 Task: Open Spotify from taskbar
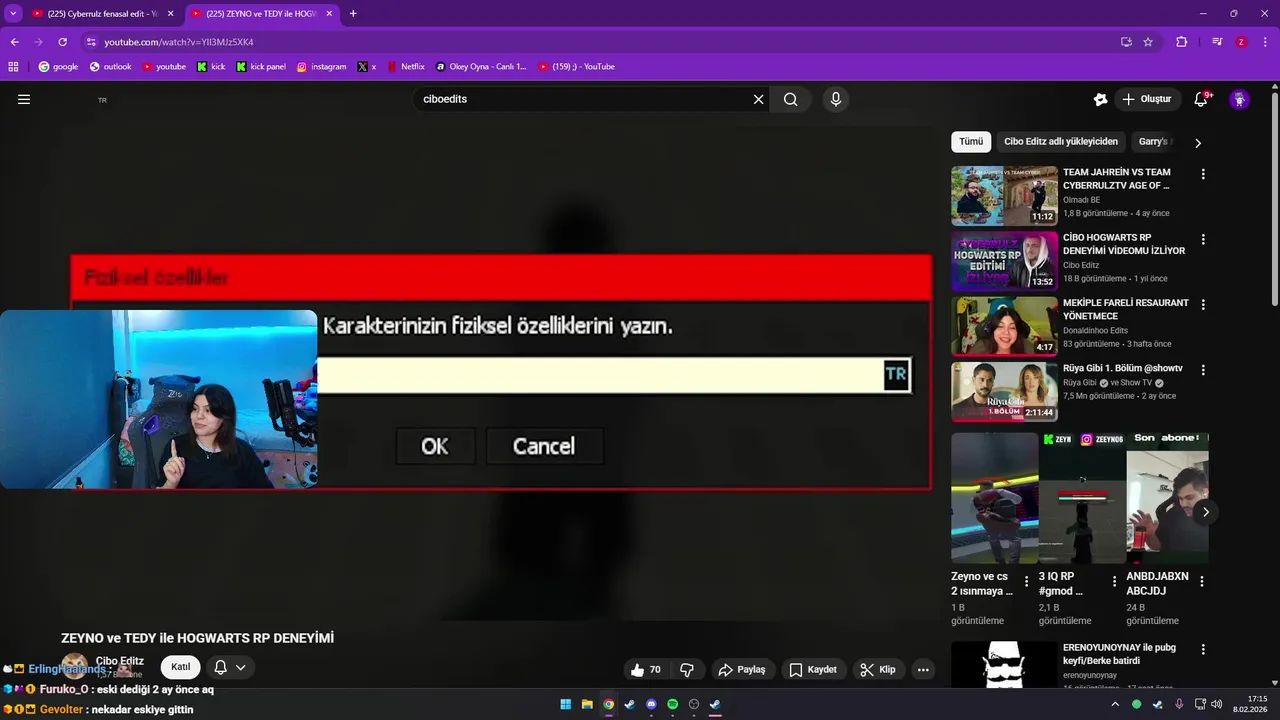click(x=672, y=704)
